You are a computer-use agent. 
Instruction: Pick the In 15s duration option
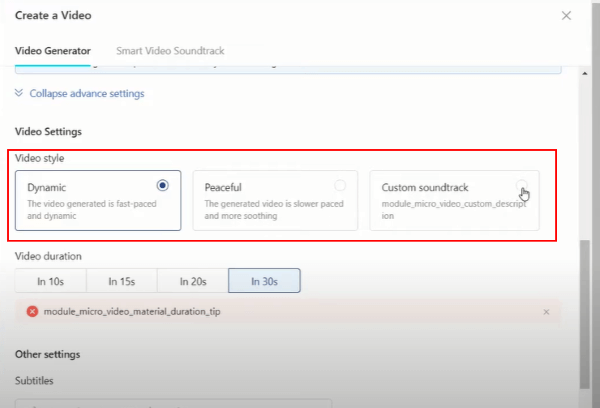pos(120,282)
